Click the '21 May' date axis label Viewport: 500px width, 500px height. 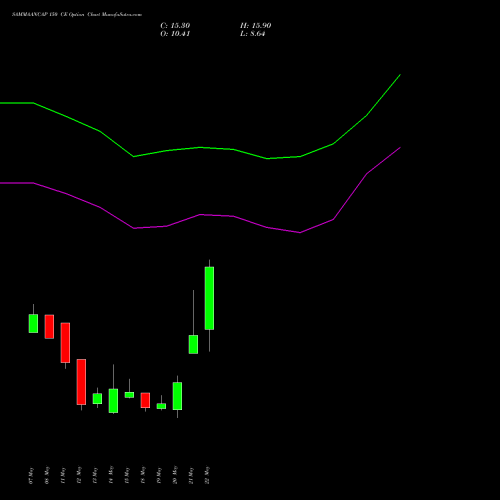191,476
